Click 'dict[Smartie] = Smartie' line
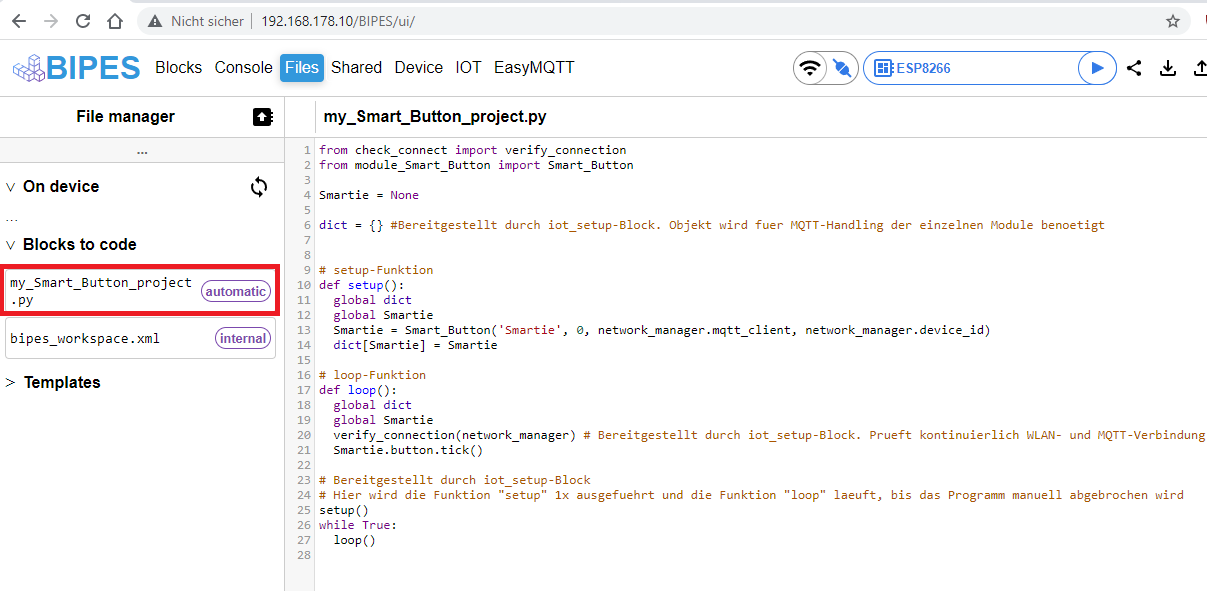Image resolution: width=1207 pixels, height=591 pixels. coord(415,345)
